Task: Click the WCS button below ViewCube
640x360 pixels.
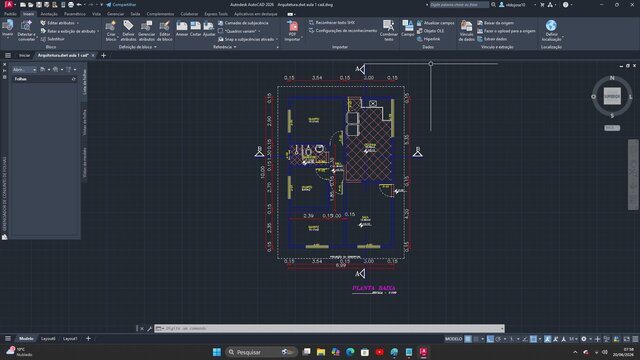Action: [612, 128]
